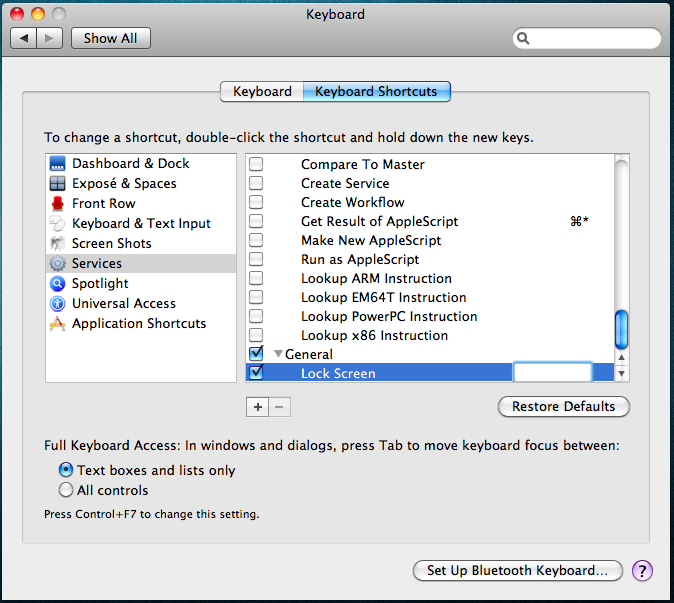Check Lookup ARM Instruction checkbox
Screen dimensions: 674x603
point(256,278)
